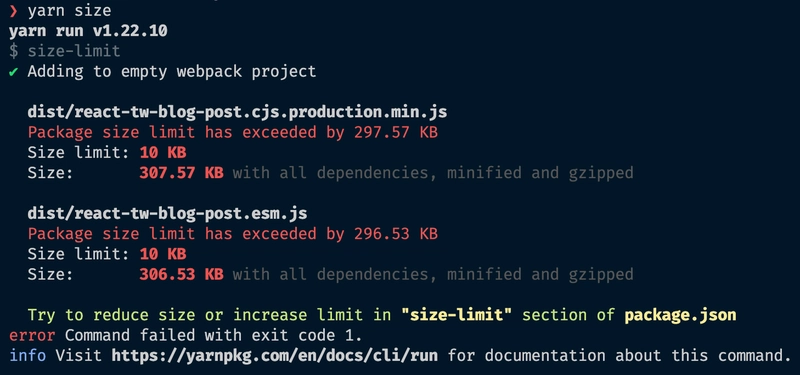The image size is (800, 375).
Task: Click the Try to reduce size hint
Action: pyautogui.click(x=382, y=315)
